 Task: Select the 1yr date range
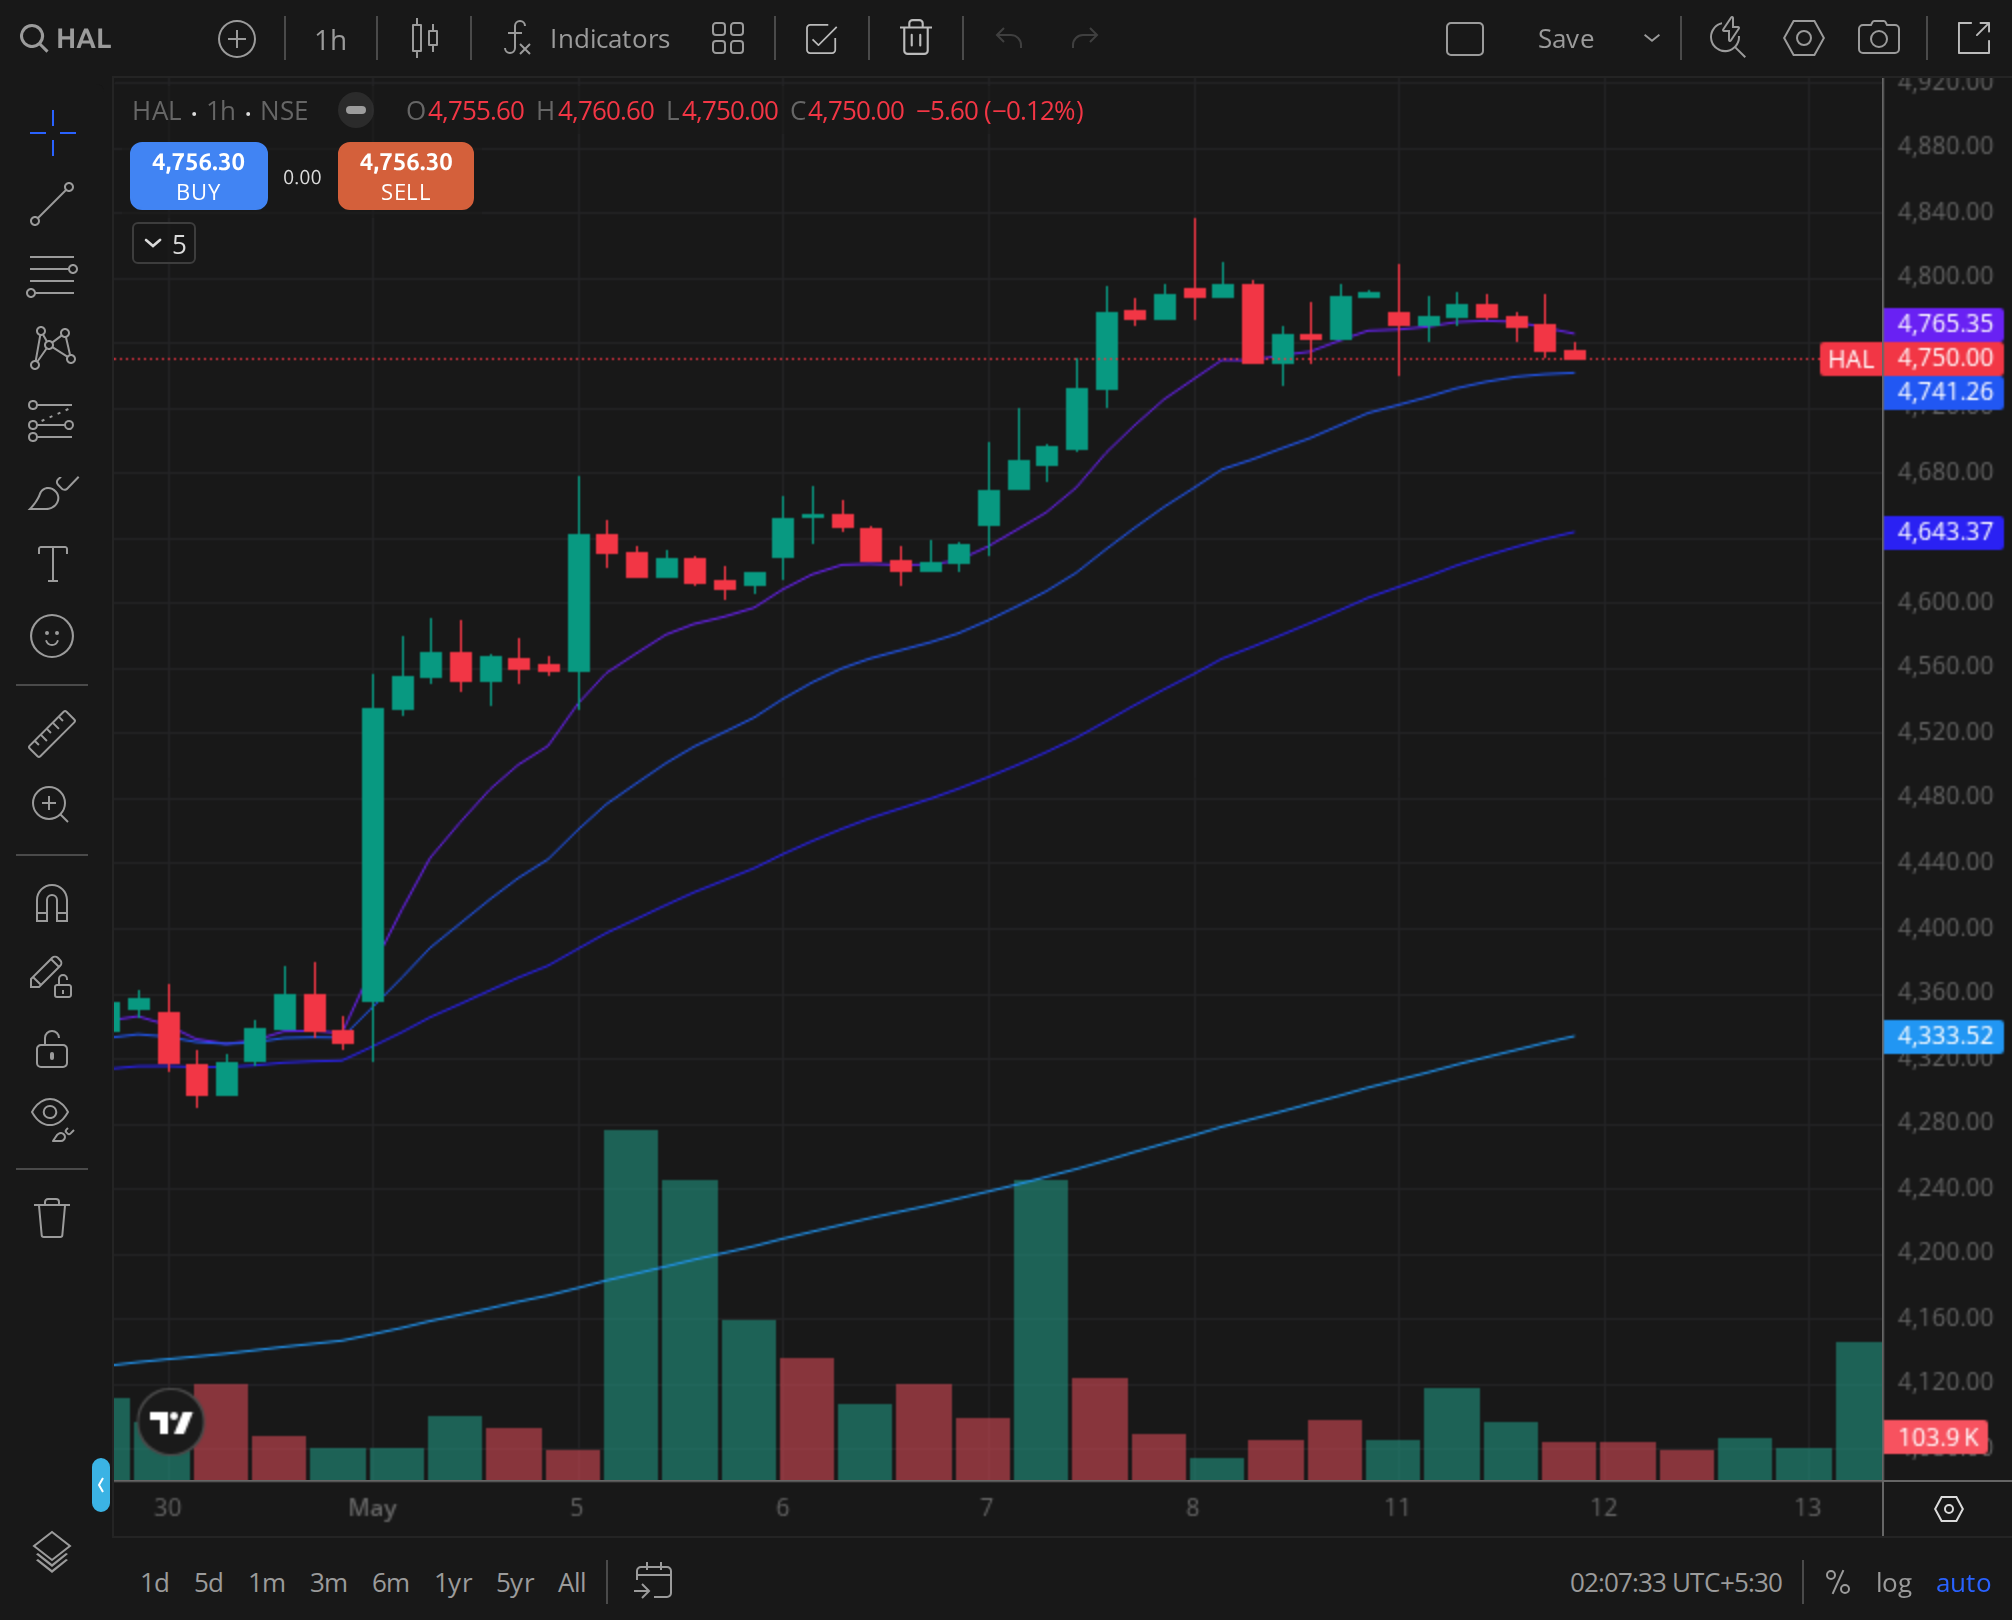pyautogui.click(x=453, y=1583)
